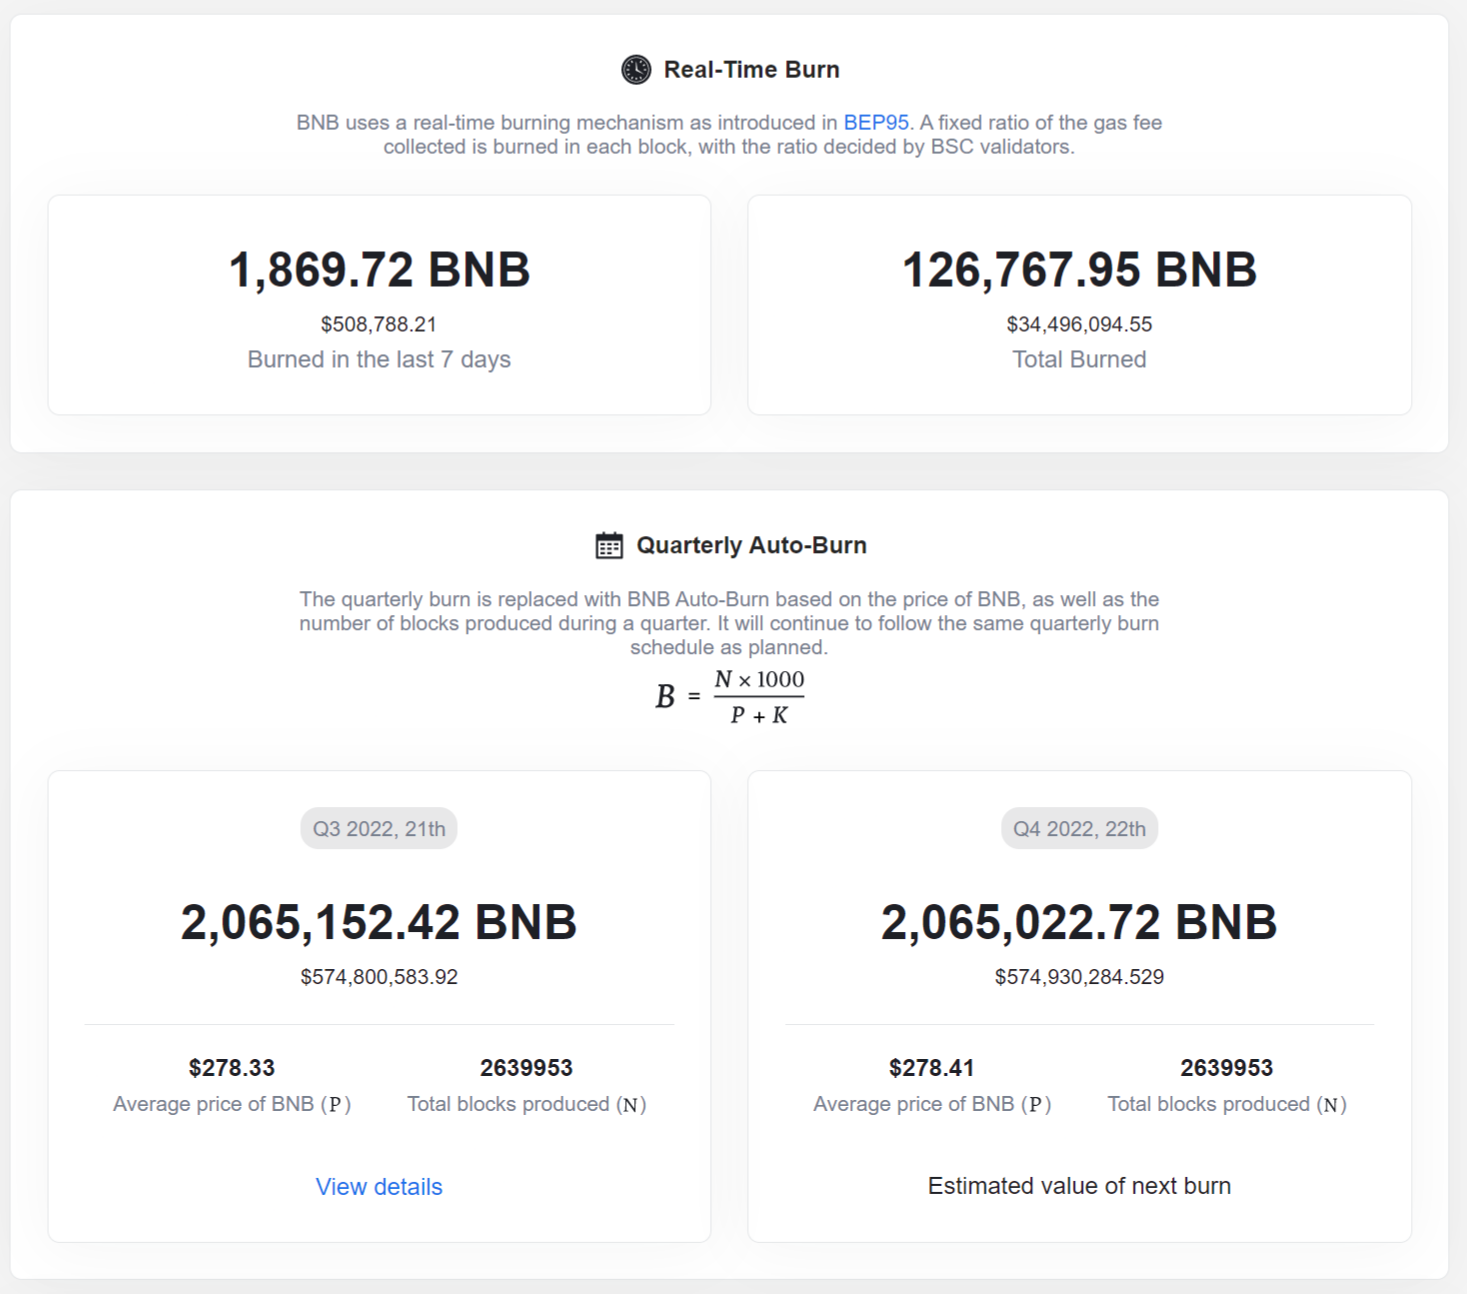Click the $278.41 average price value
The image size is (1467, 1294).
pyautogui.click(x=931, y=1068)
